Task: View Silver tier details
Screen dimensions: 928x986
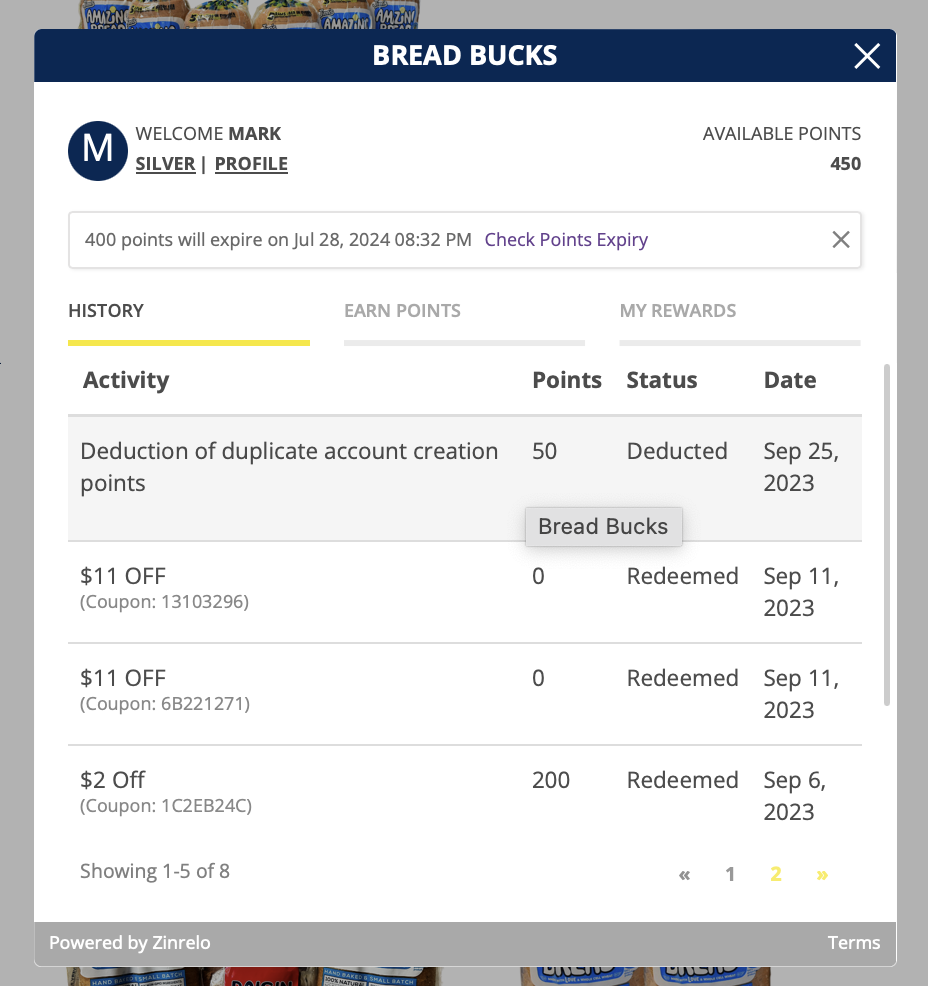Action: click(165, 164)
